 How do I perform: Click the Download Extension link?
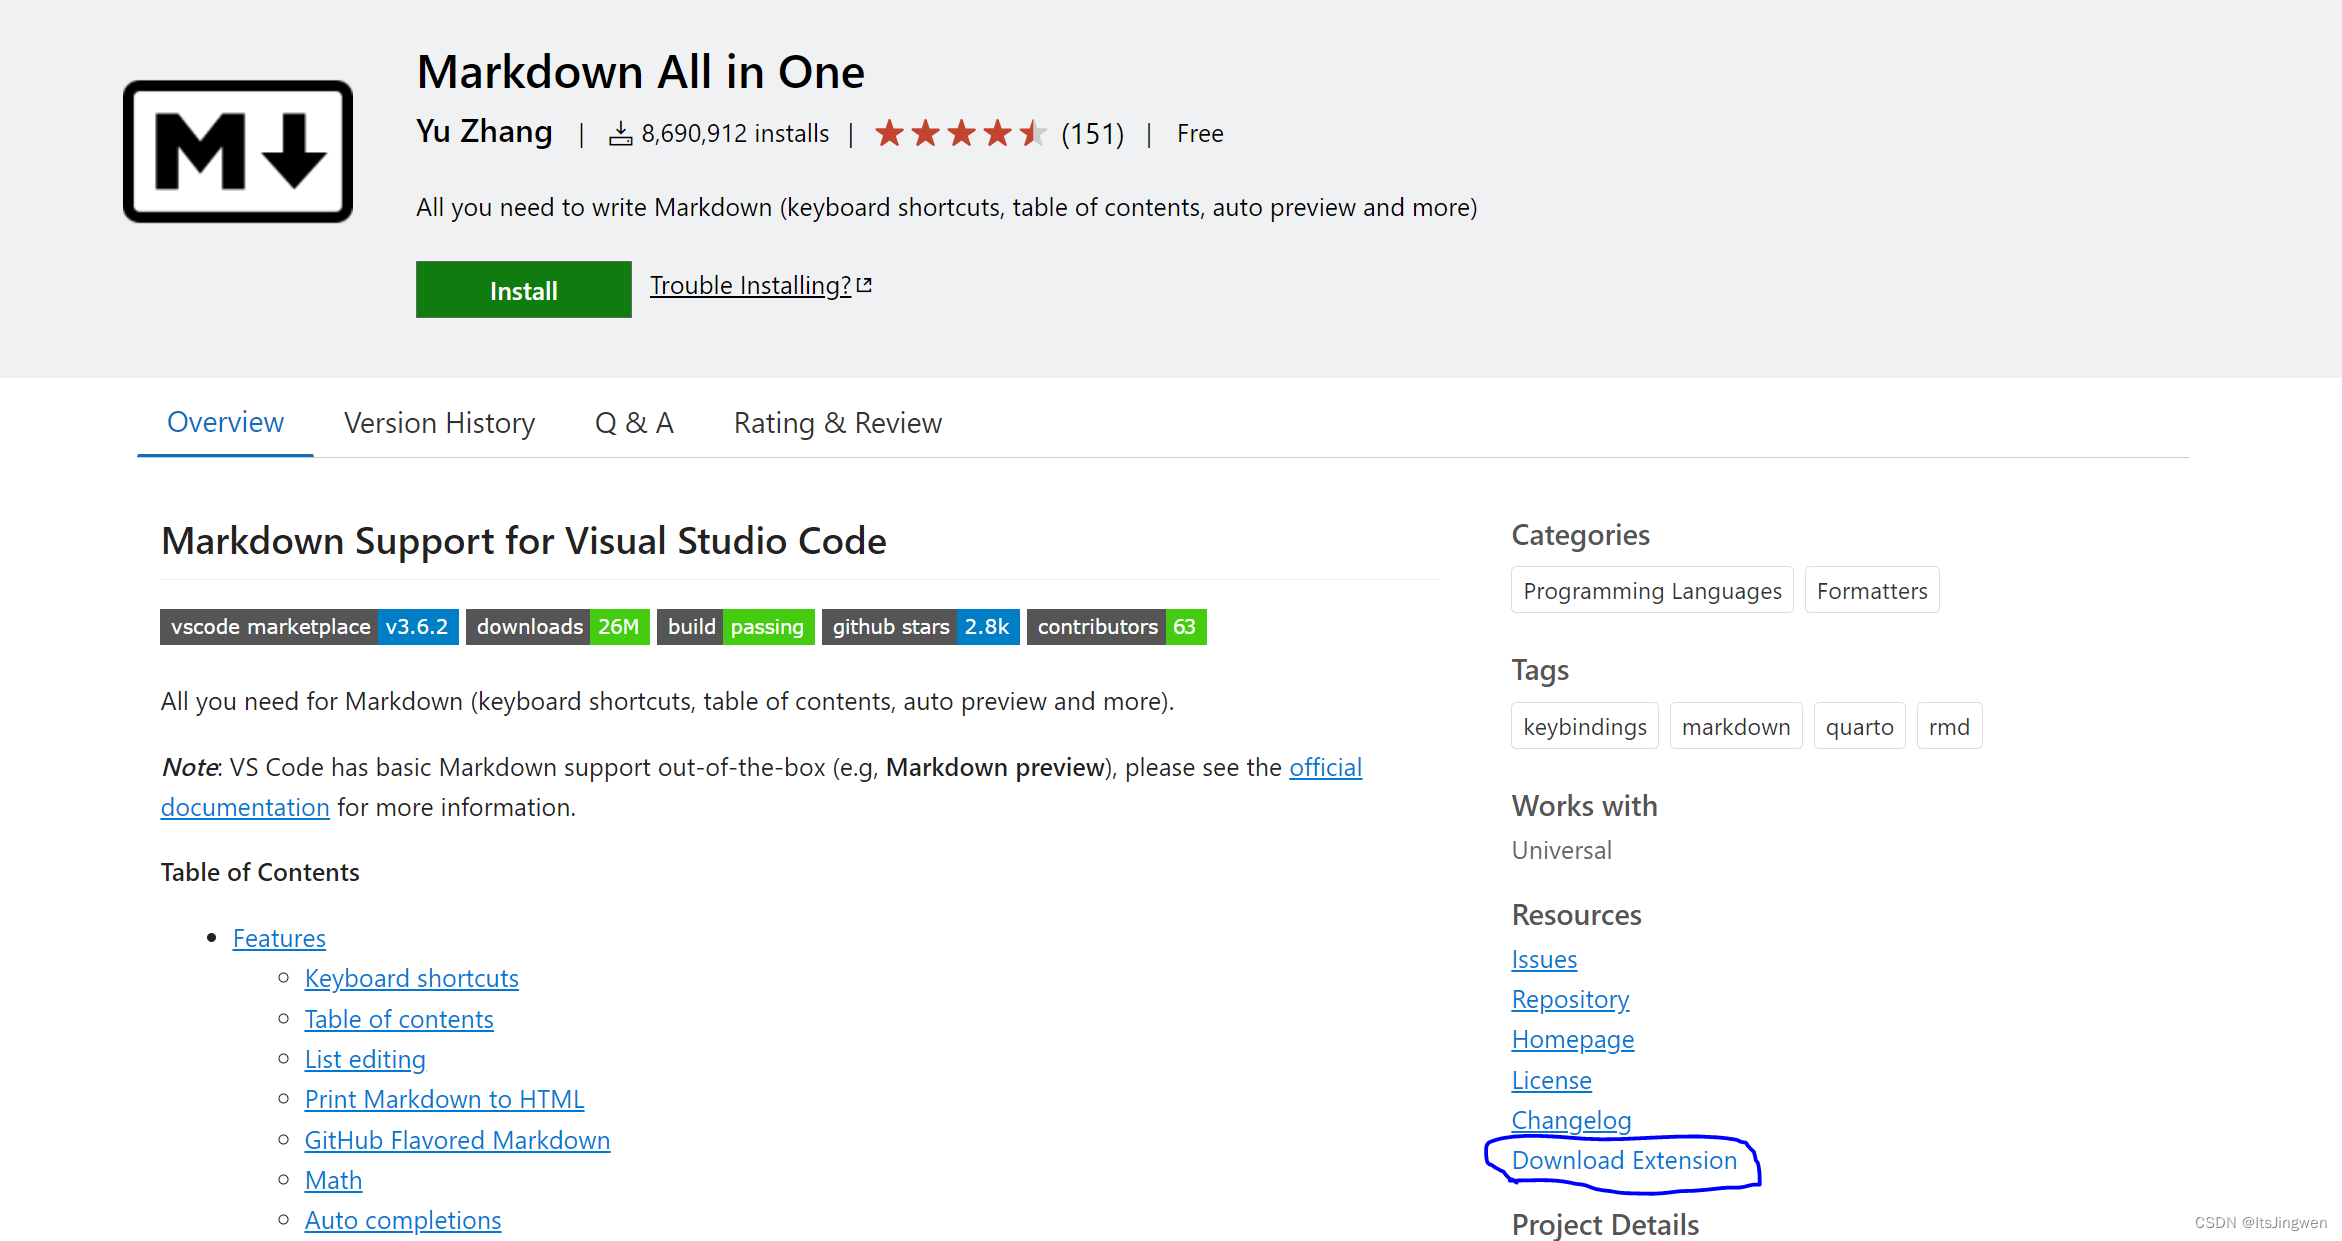click(1624, 1160)
